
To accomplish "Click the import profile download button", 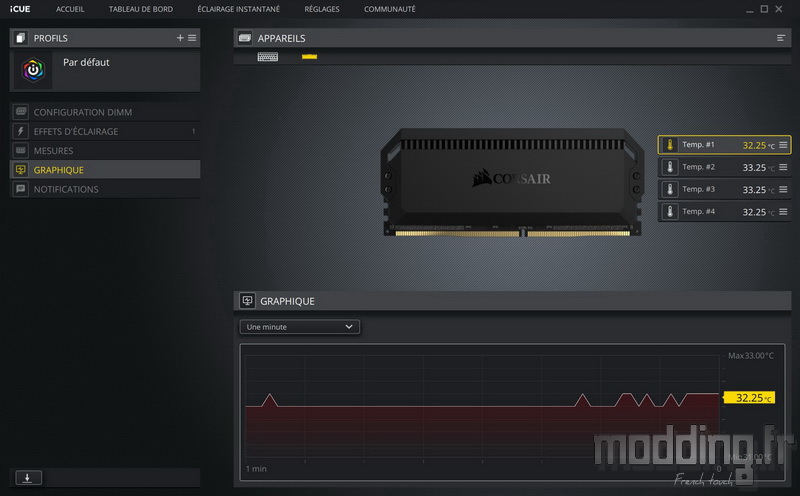I will tap(28, 478).
